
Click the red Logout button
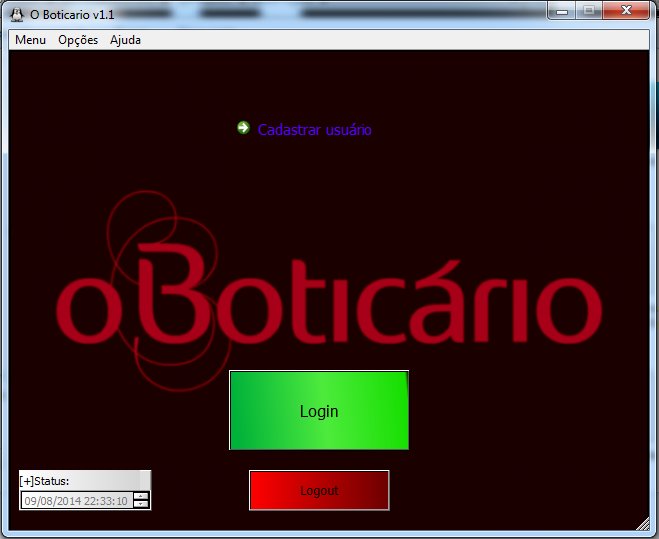point(319,490)
